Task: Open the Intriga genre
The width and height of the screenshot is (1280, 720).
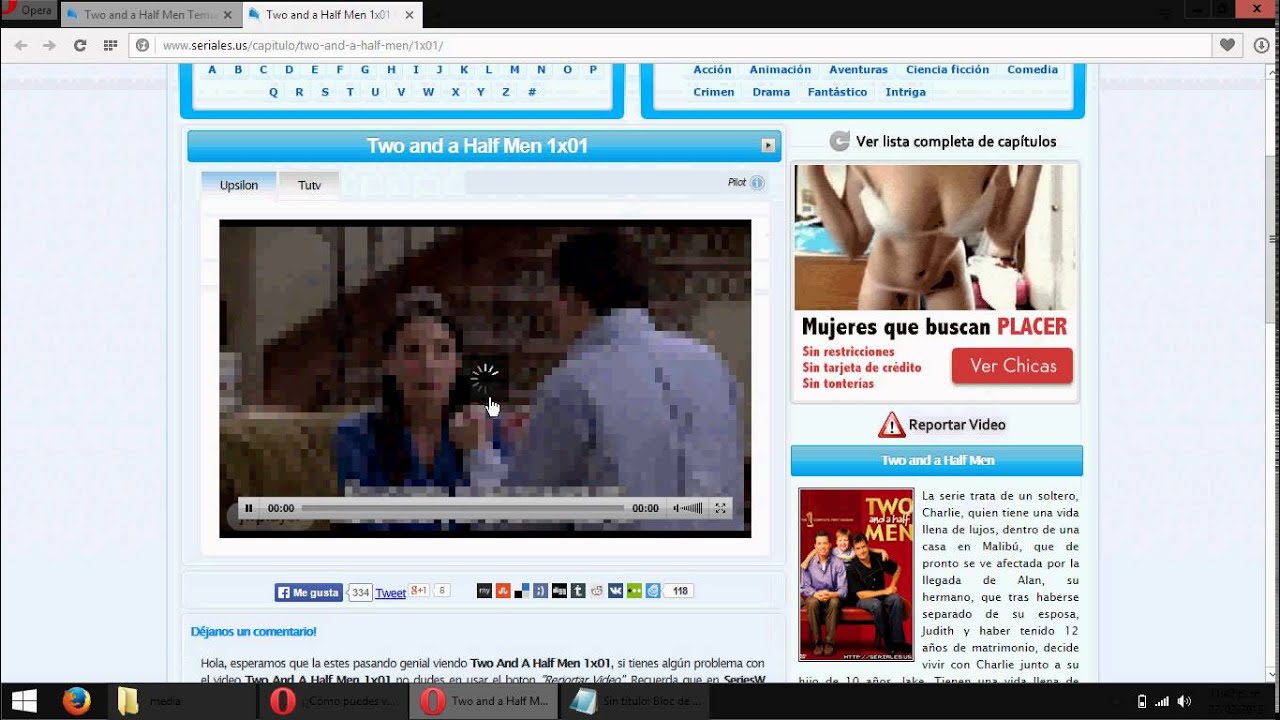Action: [x=905, y=92]
